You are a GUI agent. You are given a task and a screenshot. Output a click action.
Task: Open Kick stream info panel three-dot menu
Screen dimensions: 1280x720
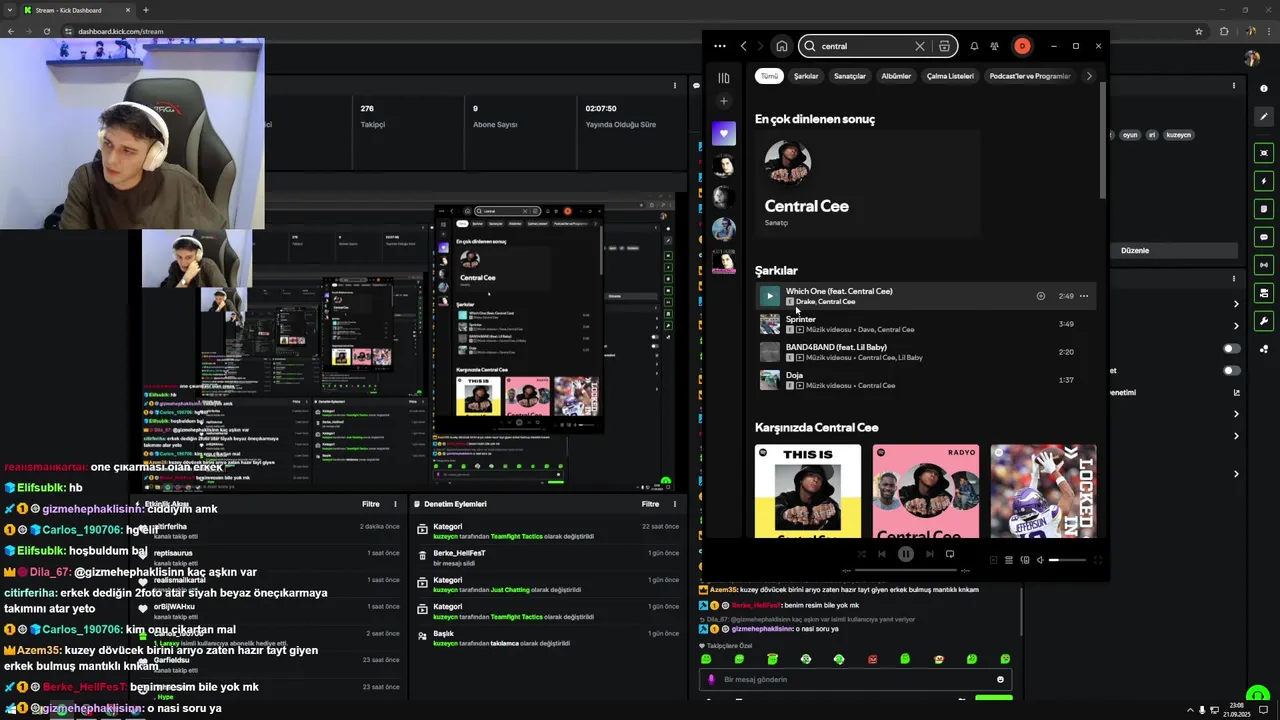1234,86
